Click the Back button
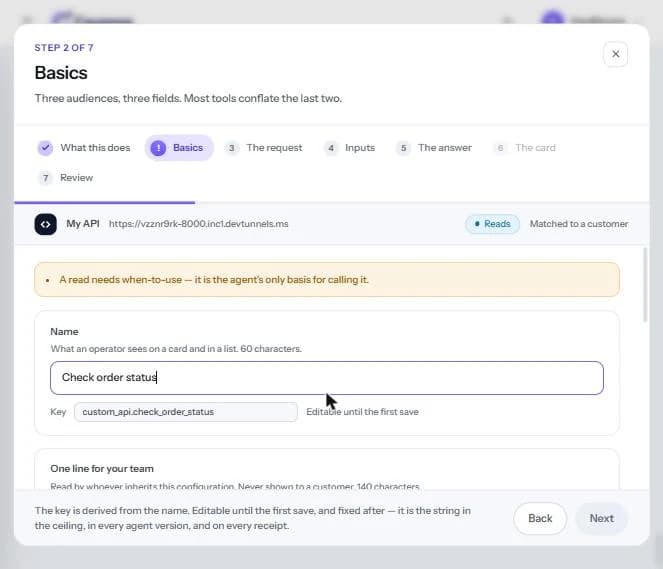Viewport: 663px width, 569px height. 540,518
